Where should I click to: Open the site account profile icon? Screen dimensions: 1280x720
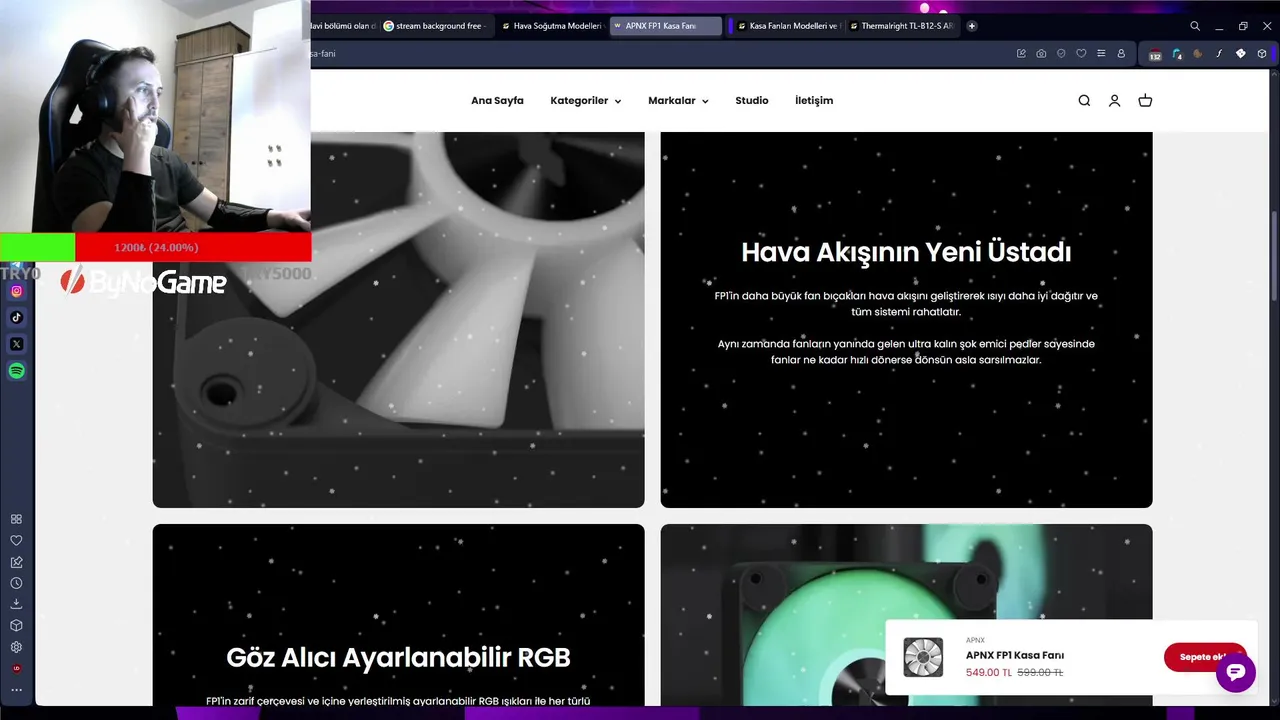pos(1114,100)
